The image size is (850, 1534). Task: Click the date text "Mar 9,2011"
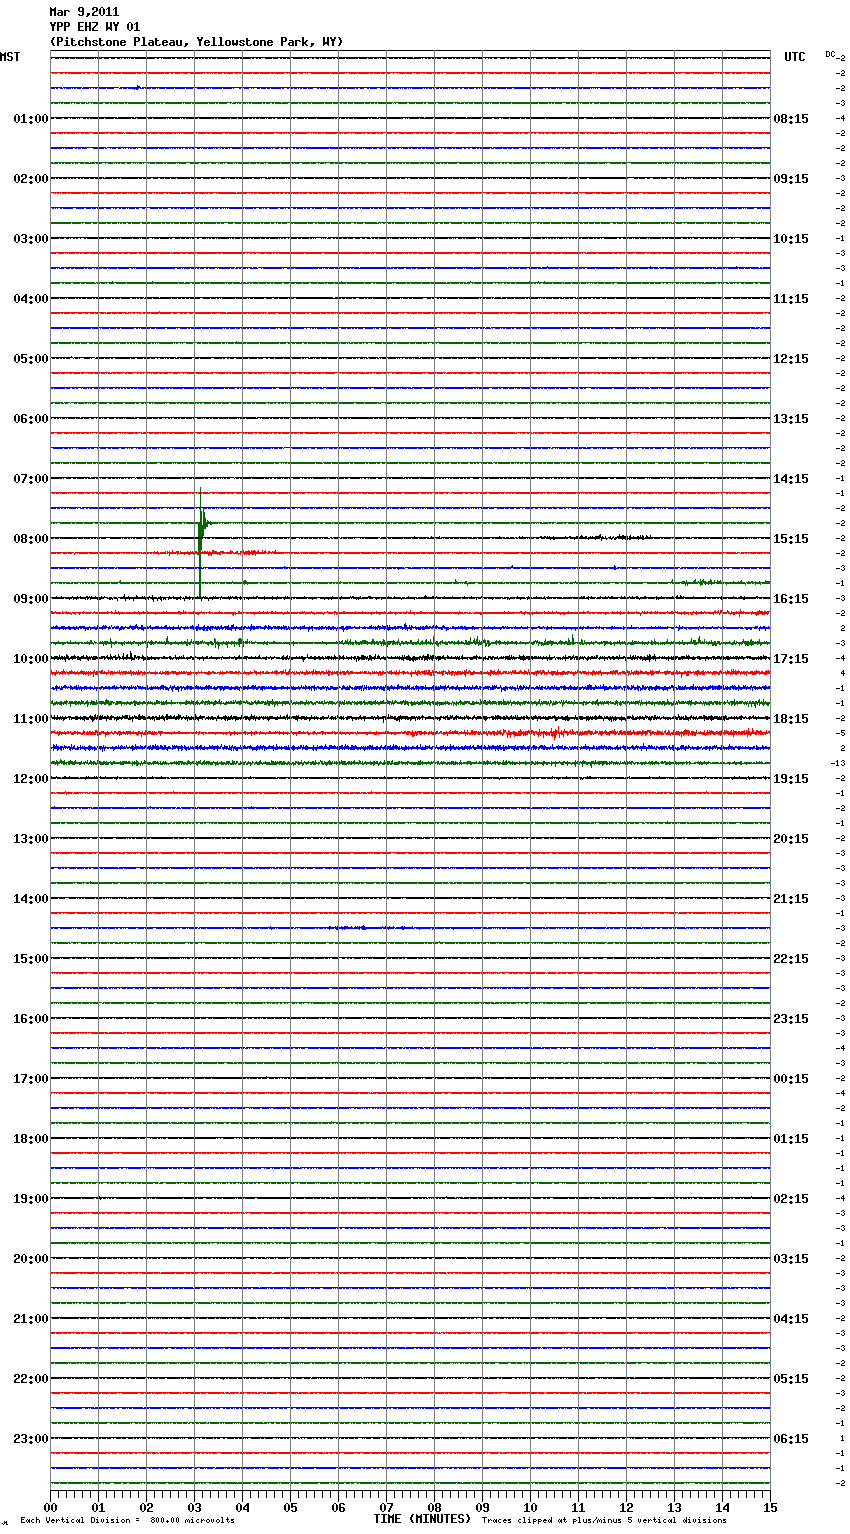coord(84,12)
